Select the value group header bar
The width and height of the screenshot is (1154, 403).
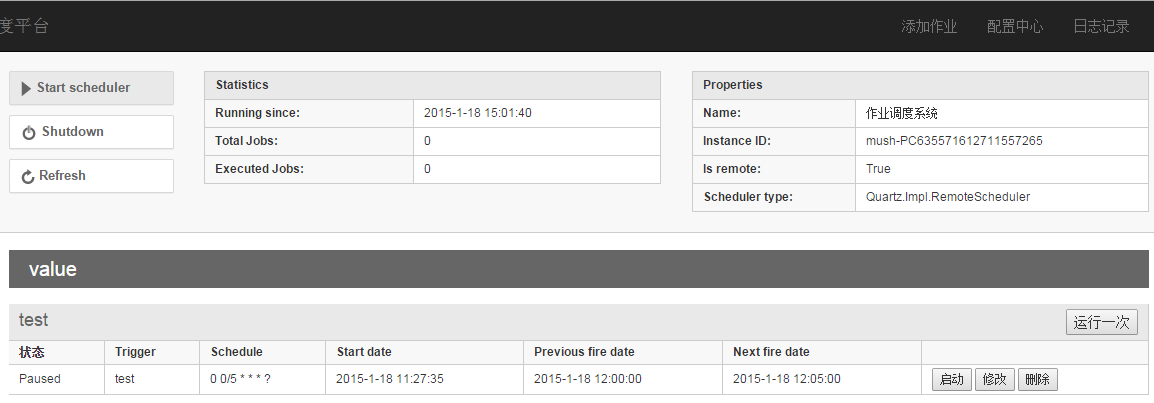point(578,269)
